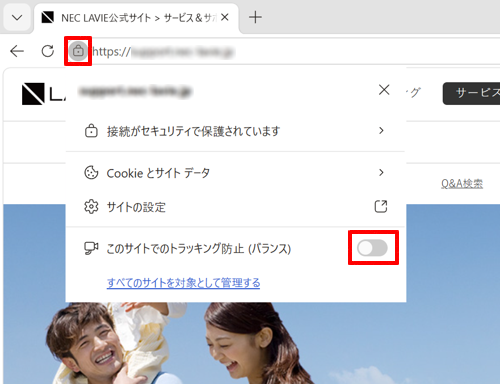Image resolution: width=500 pixels, height=384 pixels.
Task: Open Cookie とサイト データ entry
Action: pos(235,173)
